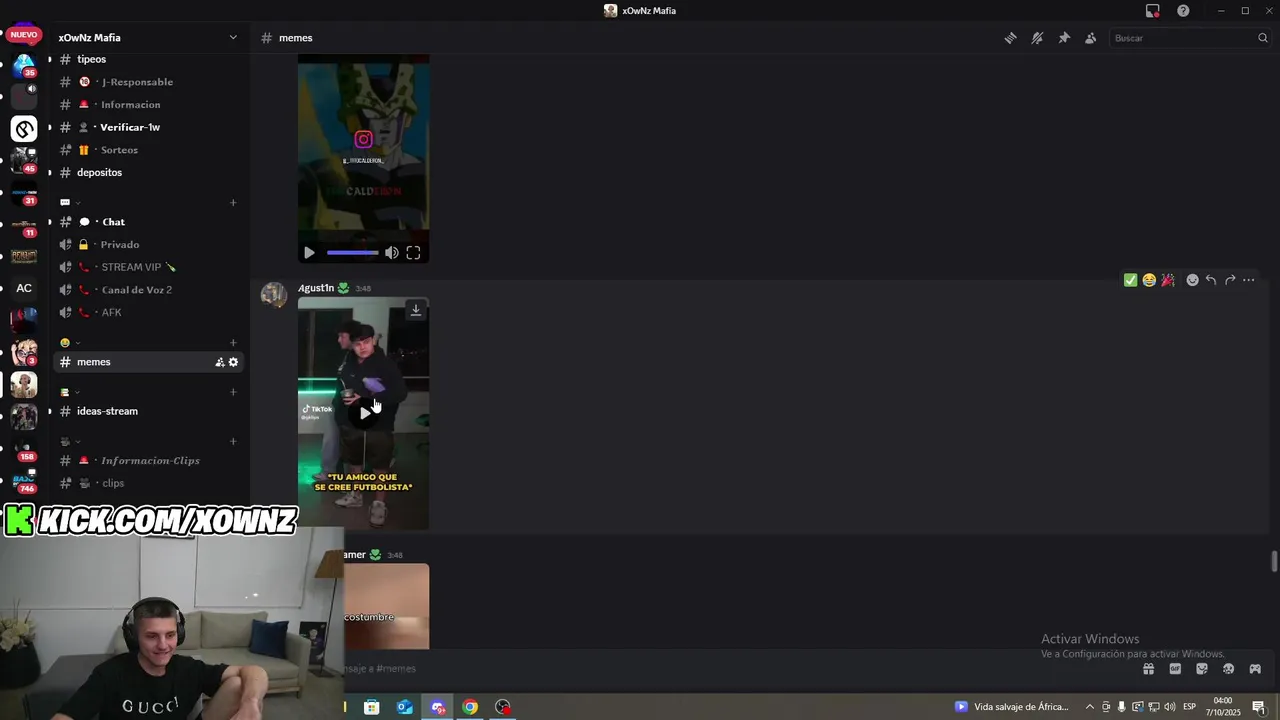The width and height of the screenshot is (1280, 720).
Task: Expand tipeos channel thread arrow
Action: 49,60
